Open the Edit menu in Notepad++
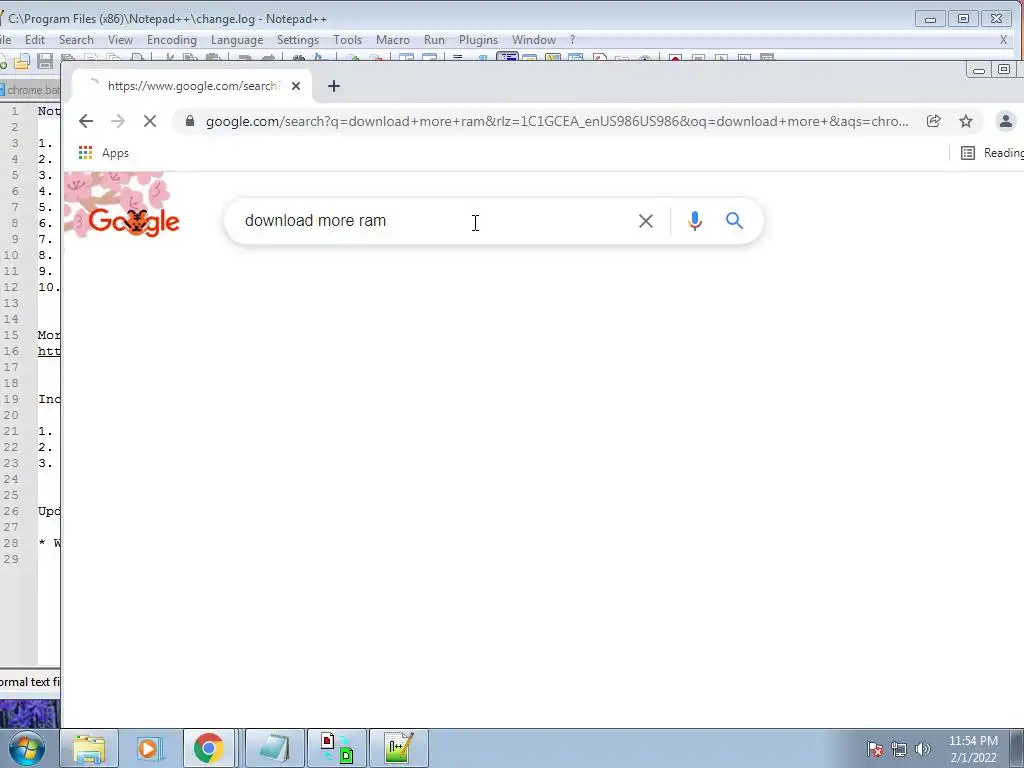Viewport: 1024px width, 768px height. pos(35,40)
